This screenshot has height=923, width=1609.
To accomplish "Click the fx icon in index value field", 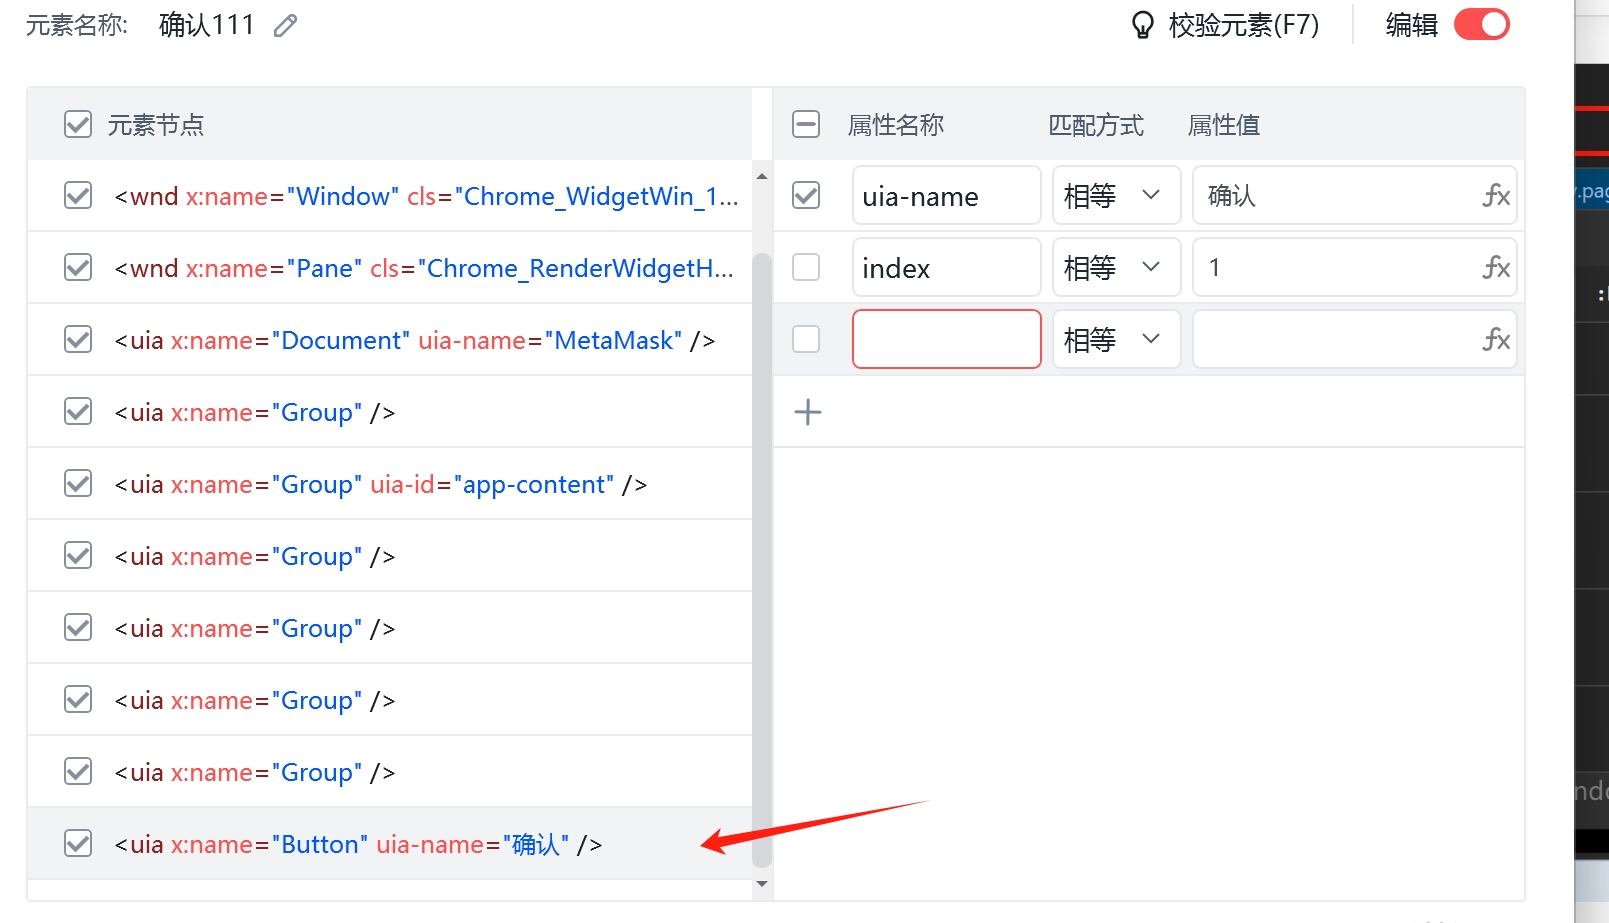I will pyautogui.click(x=1496, y=268).
